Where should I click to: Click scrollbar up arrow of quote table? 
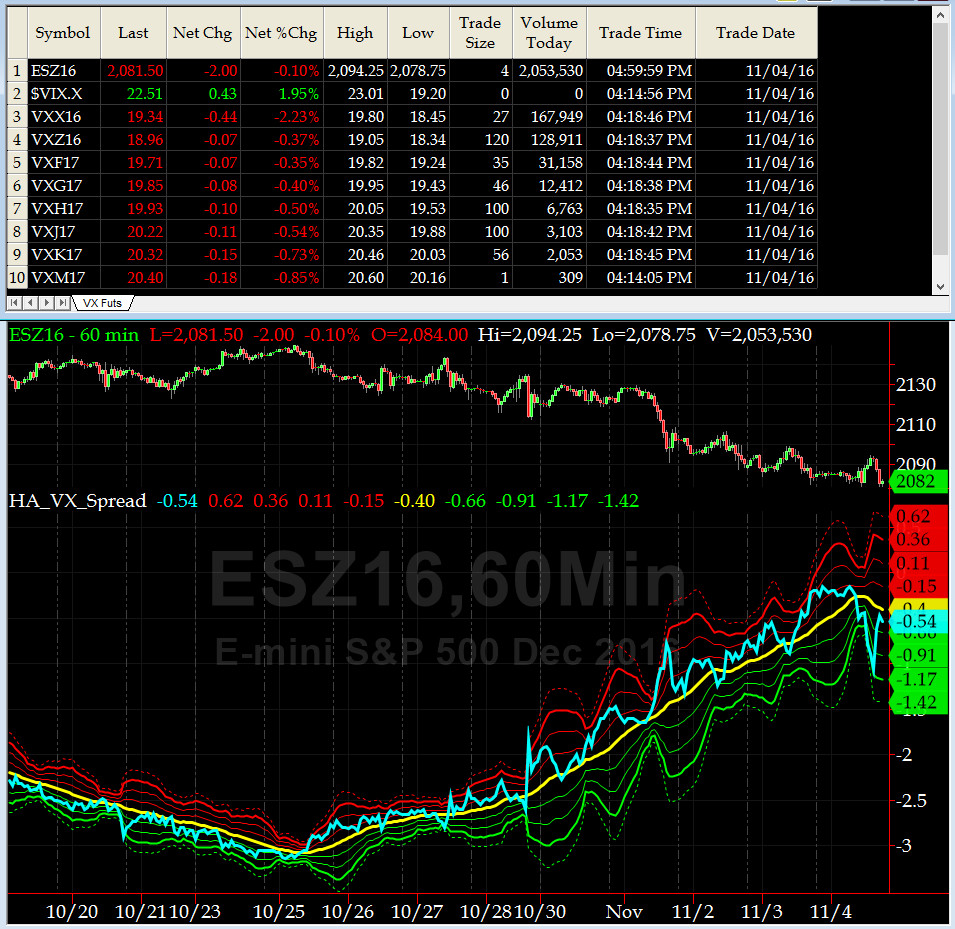(x=940, y=15)
